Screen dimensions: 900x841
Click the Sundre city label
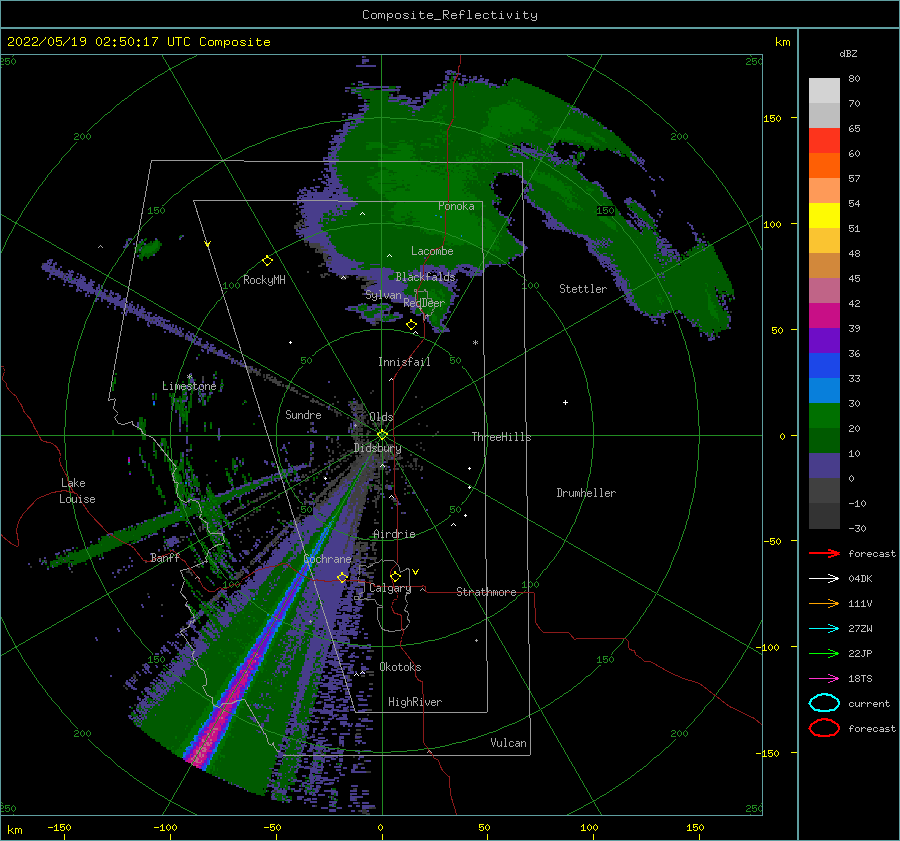(303, 414)
